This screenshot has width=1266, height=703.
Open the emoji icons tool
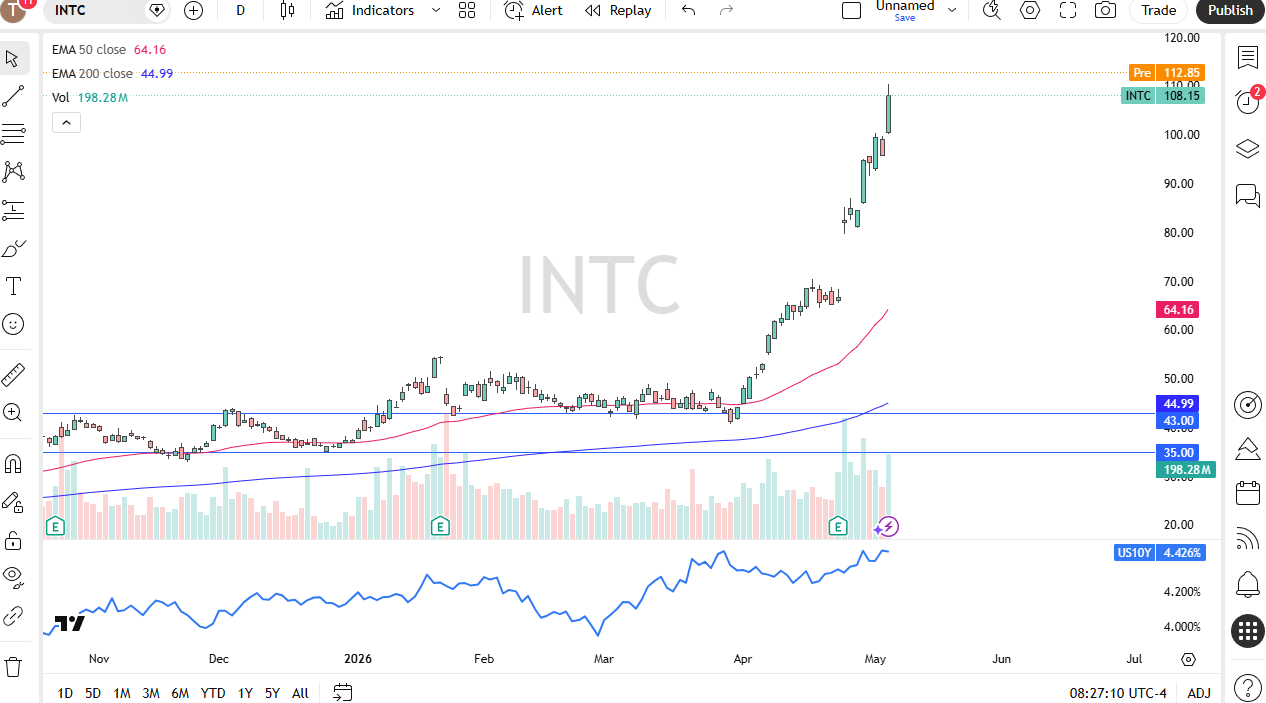pos(13,324)
